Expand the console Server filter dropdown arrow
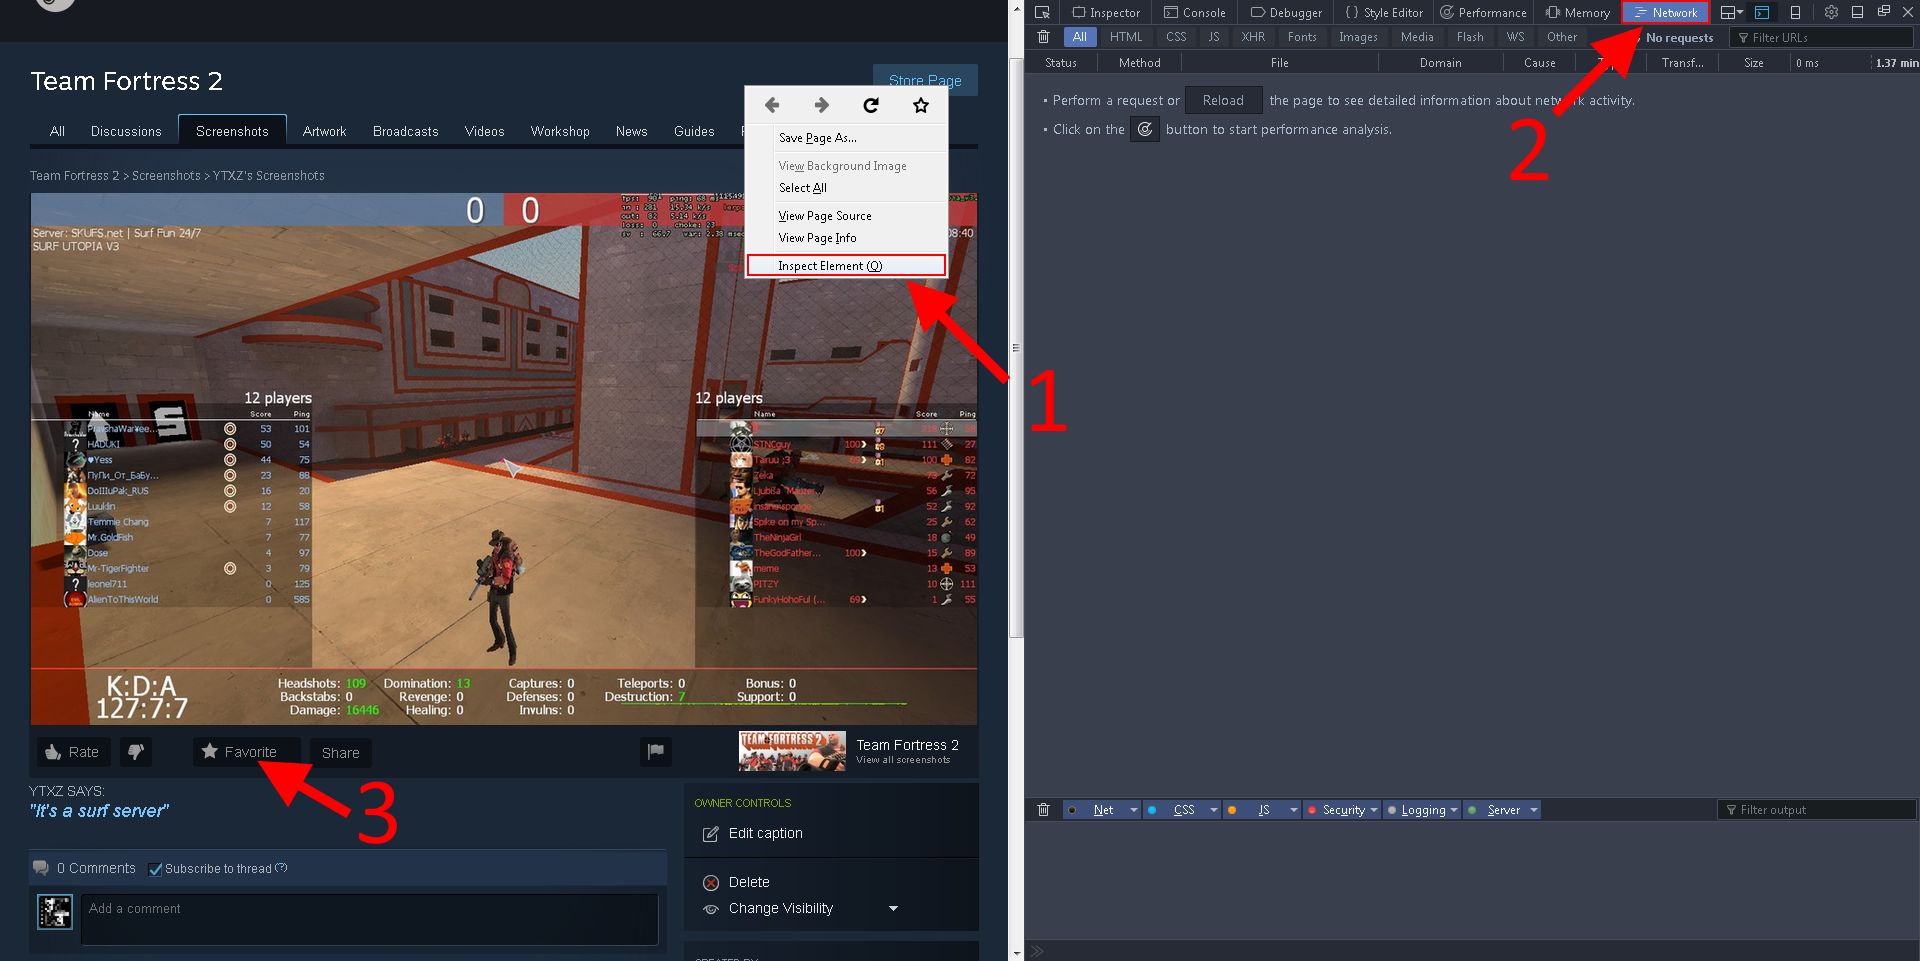This screenshot has width=1920, height=961. [1533, 810]
